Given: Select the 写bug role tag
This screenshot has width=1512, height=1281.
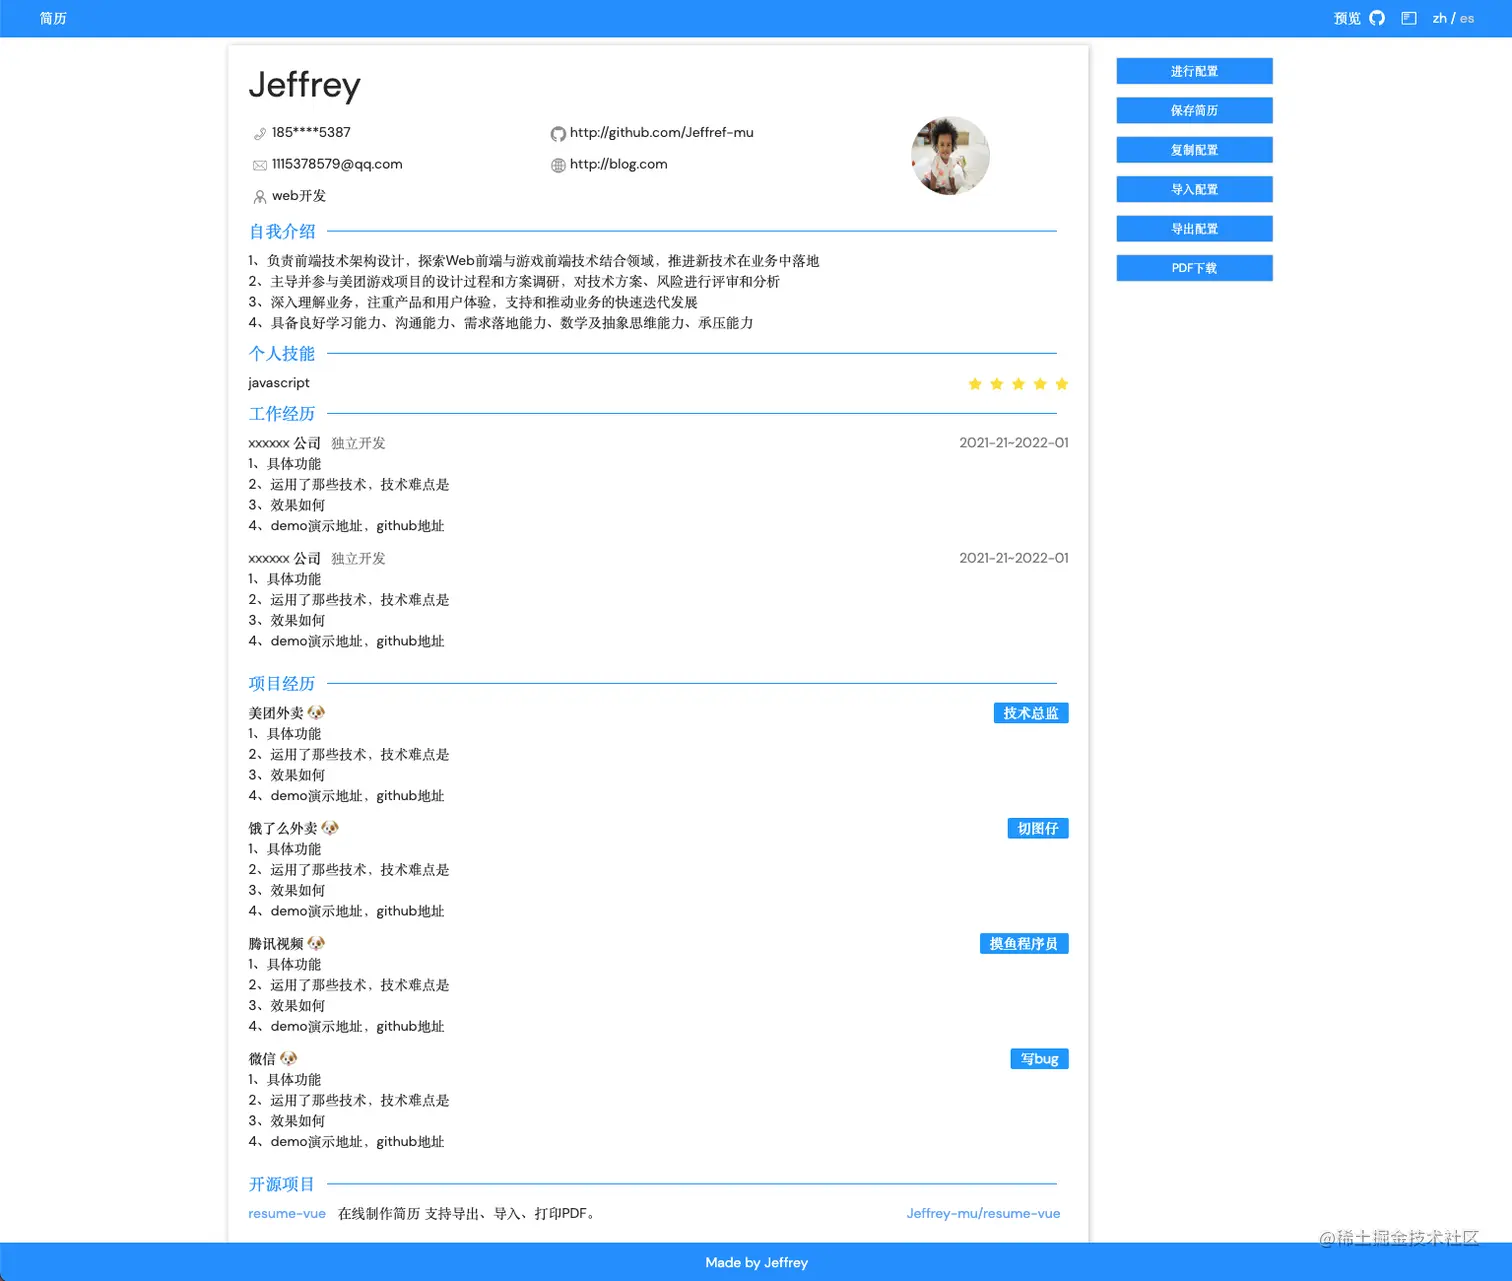Looking at the screenshot, I should click(x=1040, y=1058).
